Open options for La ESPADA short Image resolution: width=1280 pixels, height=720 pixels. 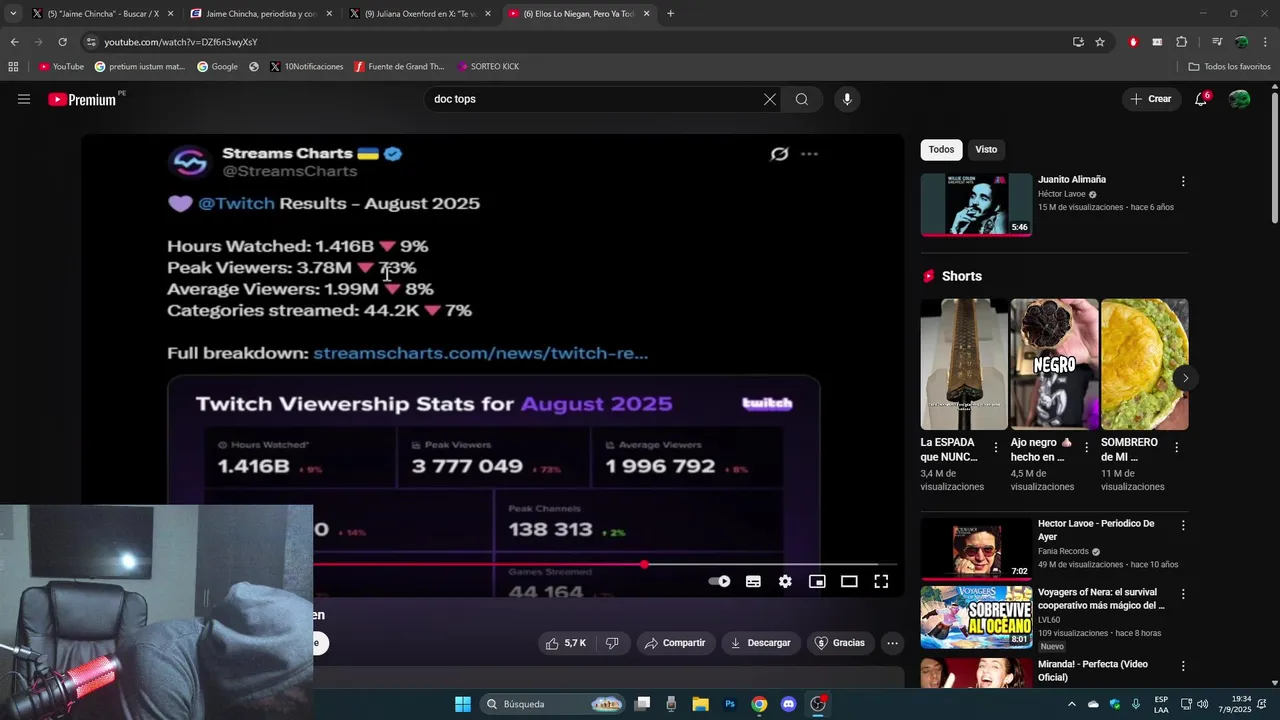click(x=995, y=448)
